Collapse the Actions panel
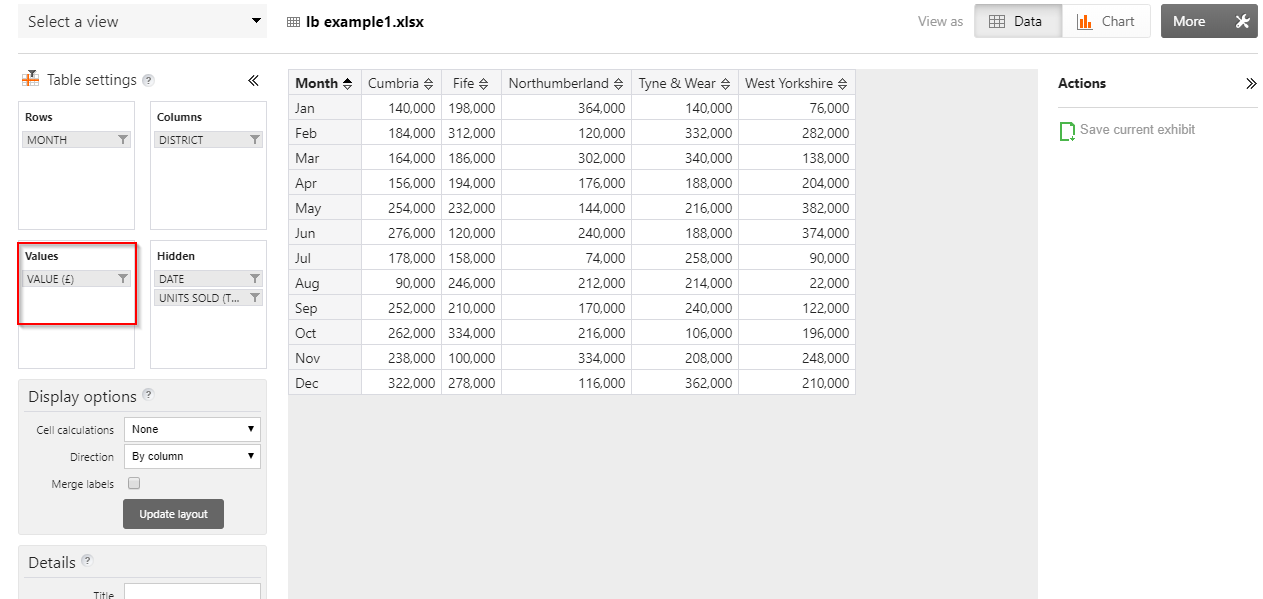Viewport: 1263px width, 599px height. tap(1250, 84)
